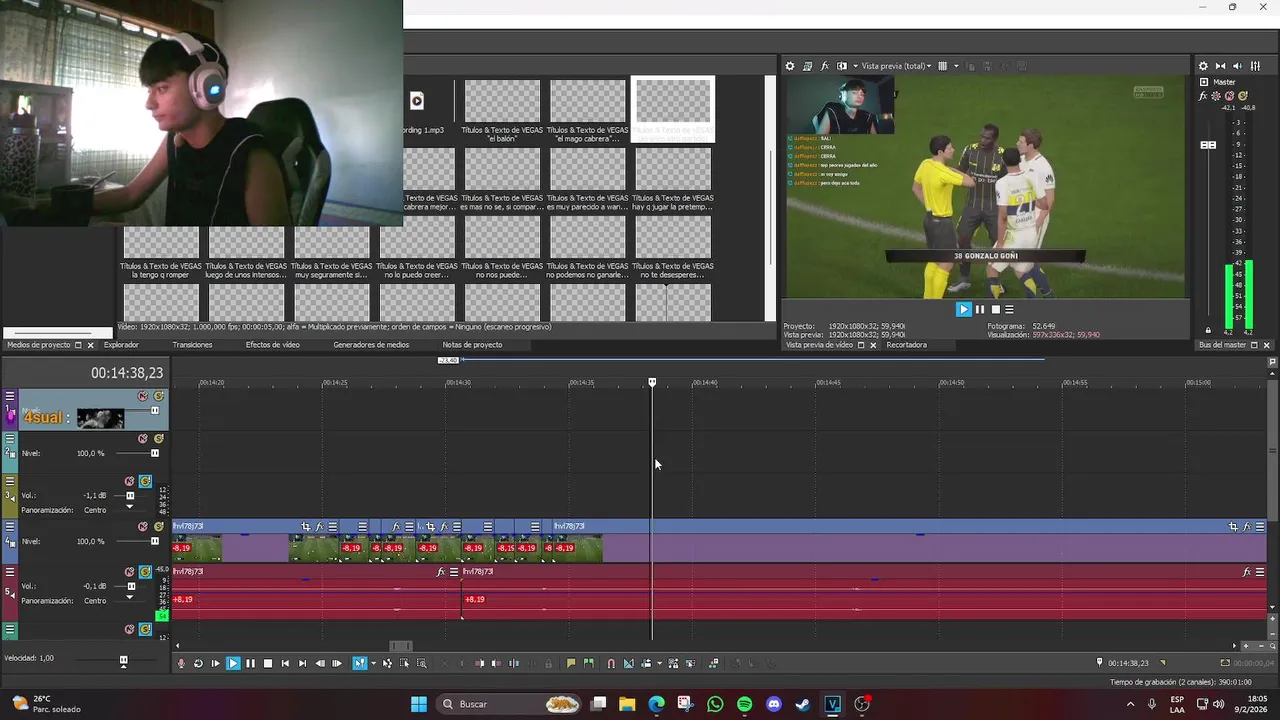Click play from start button in transport
Screen dimensions: 1280x720
click(215, 663)
